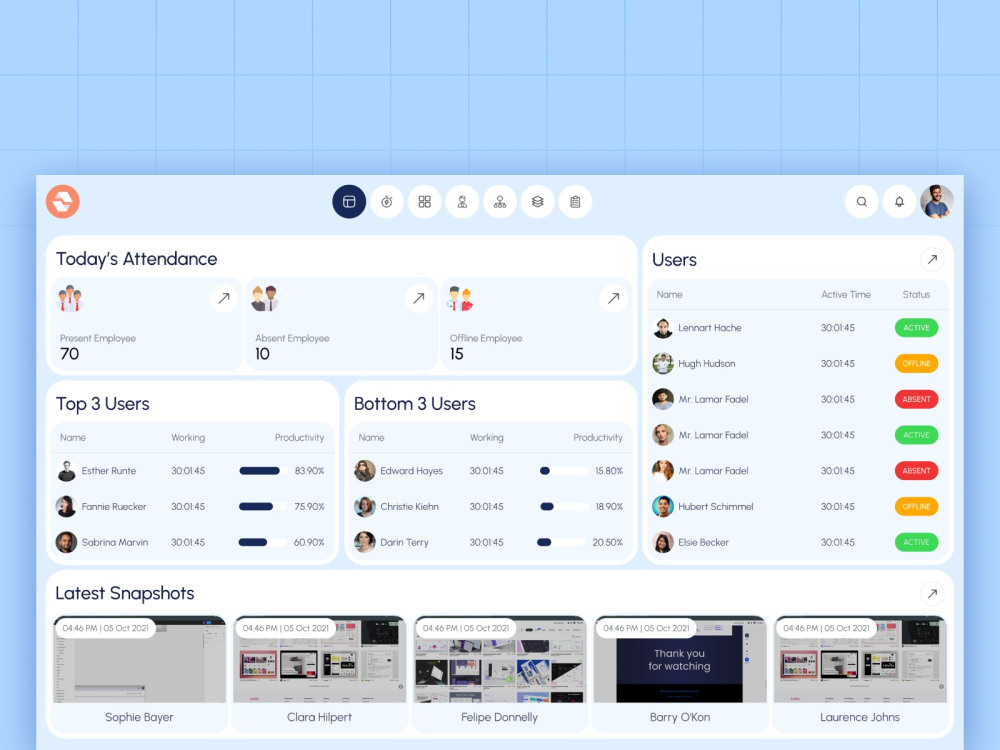Click the Present Employee people illustration
1000x750 pixels.
tap(70, 298)
